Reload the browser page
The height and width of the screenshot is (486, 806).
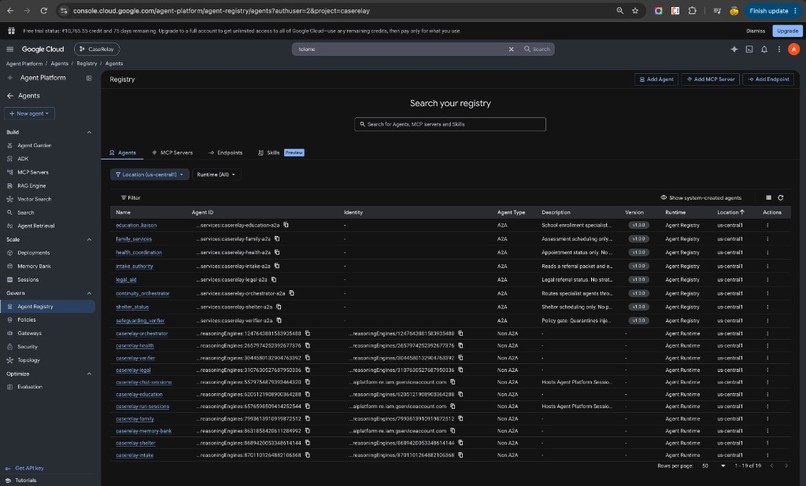click(x=44, y=11)
